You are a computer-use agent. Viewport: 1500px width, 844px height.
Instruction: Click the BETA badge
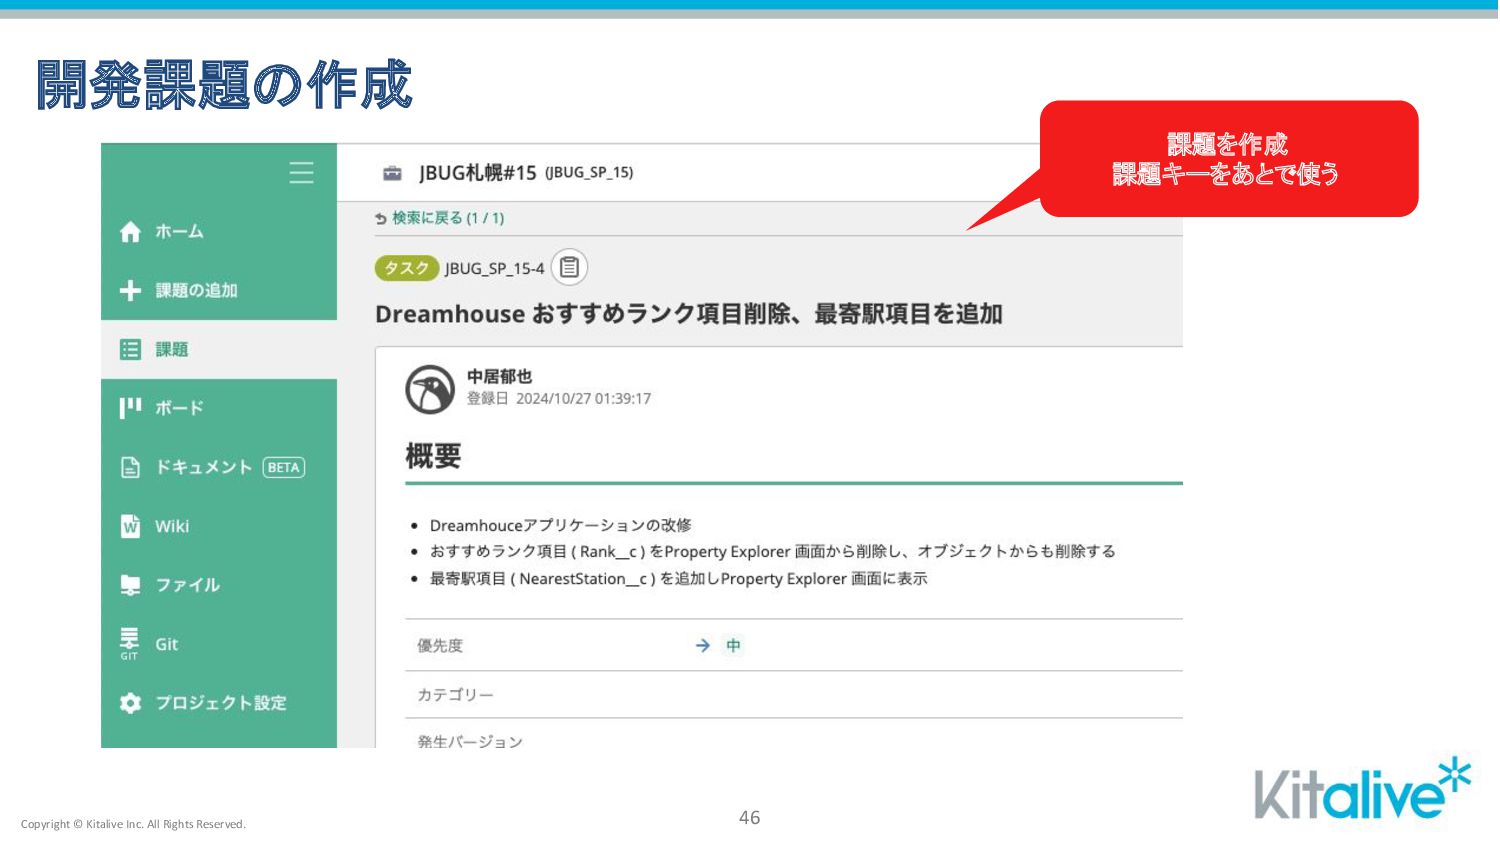(x=284, y=467)
